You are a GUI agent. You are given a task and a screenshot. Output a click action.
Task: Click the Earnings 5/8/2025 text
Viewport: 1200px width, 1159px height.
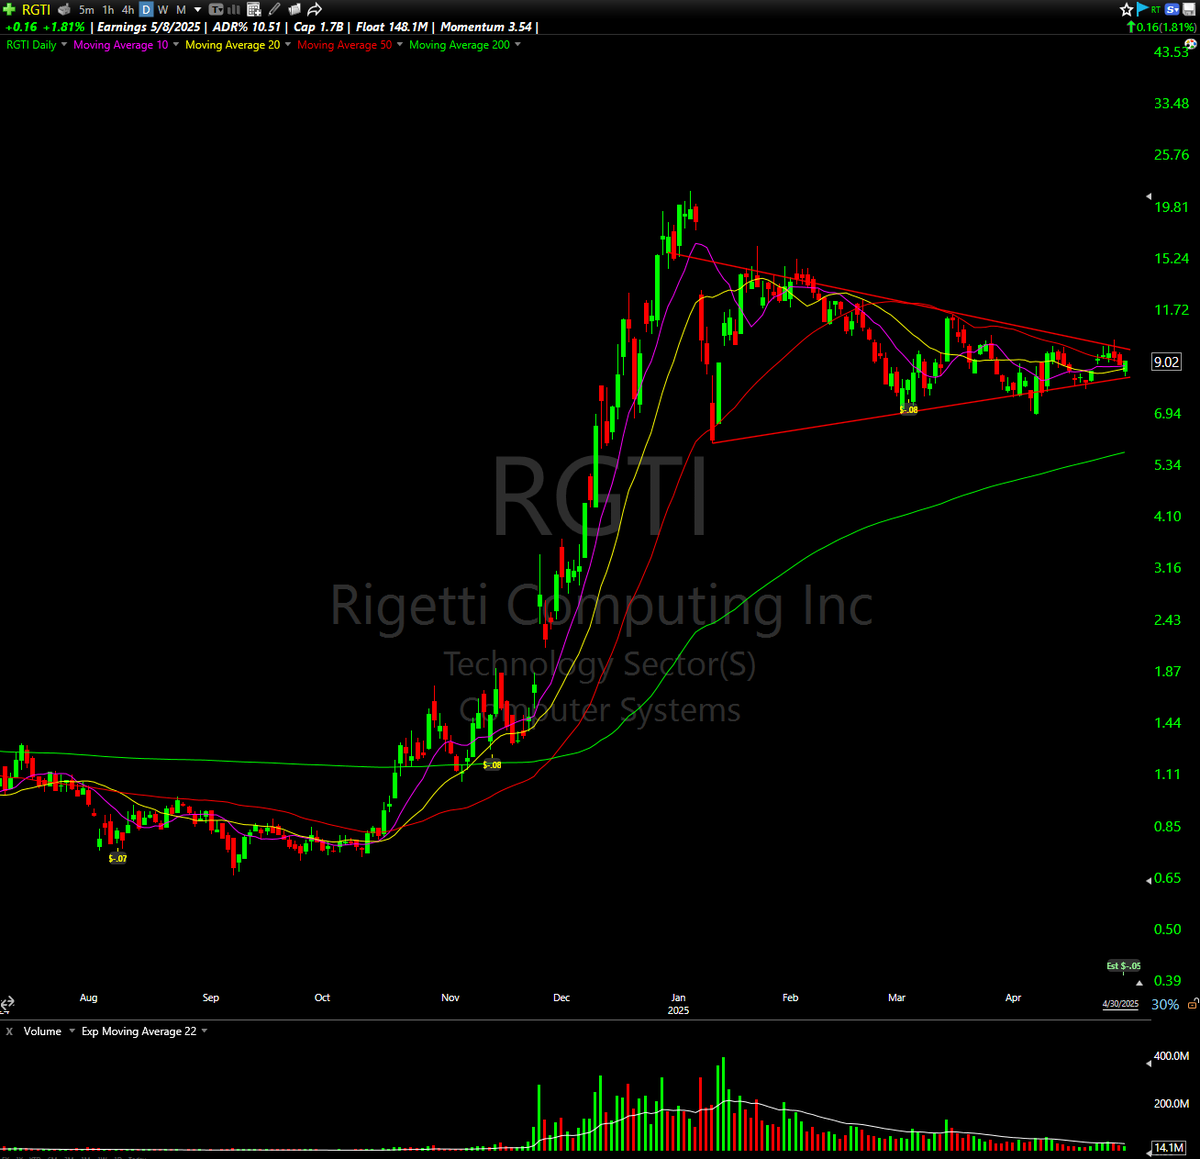click(149, 27)
